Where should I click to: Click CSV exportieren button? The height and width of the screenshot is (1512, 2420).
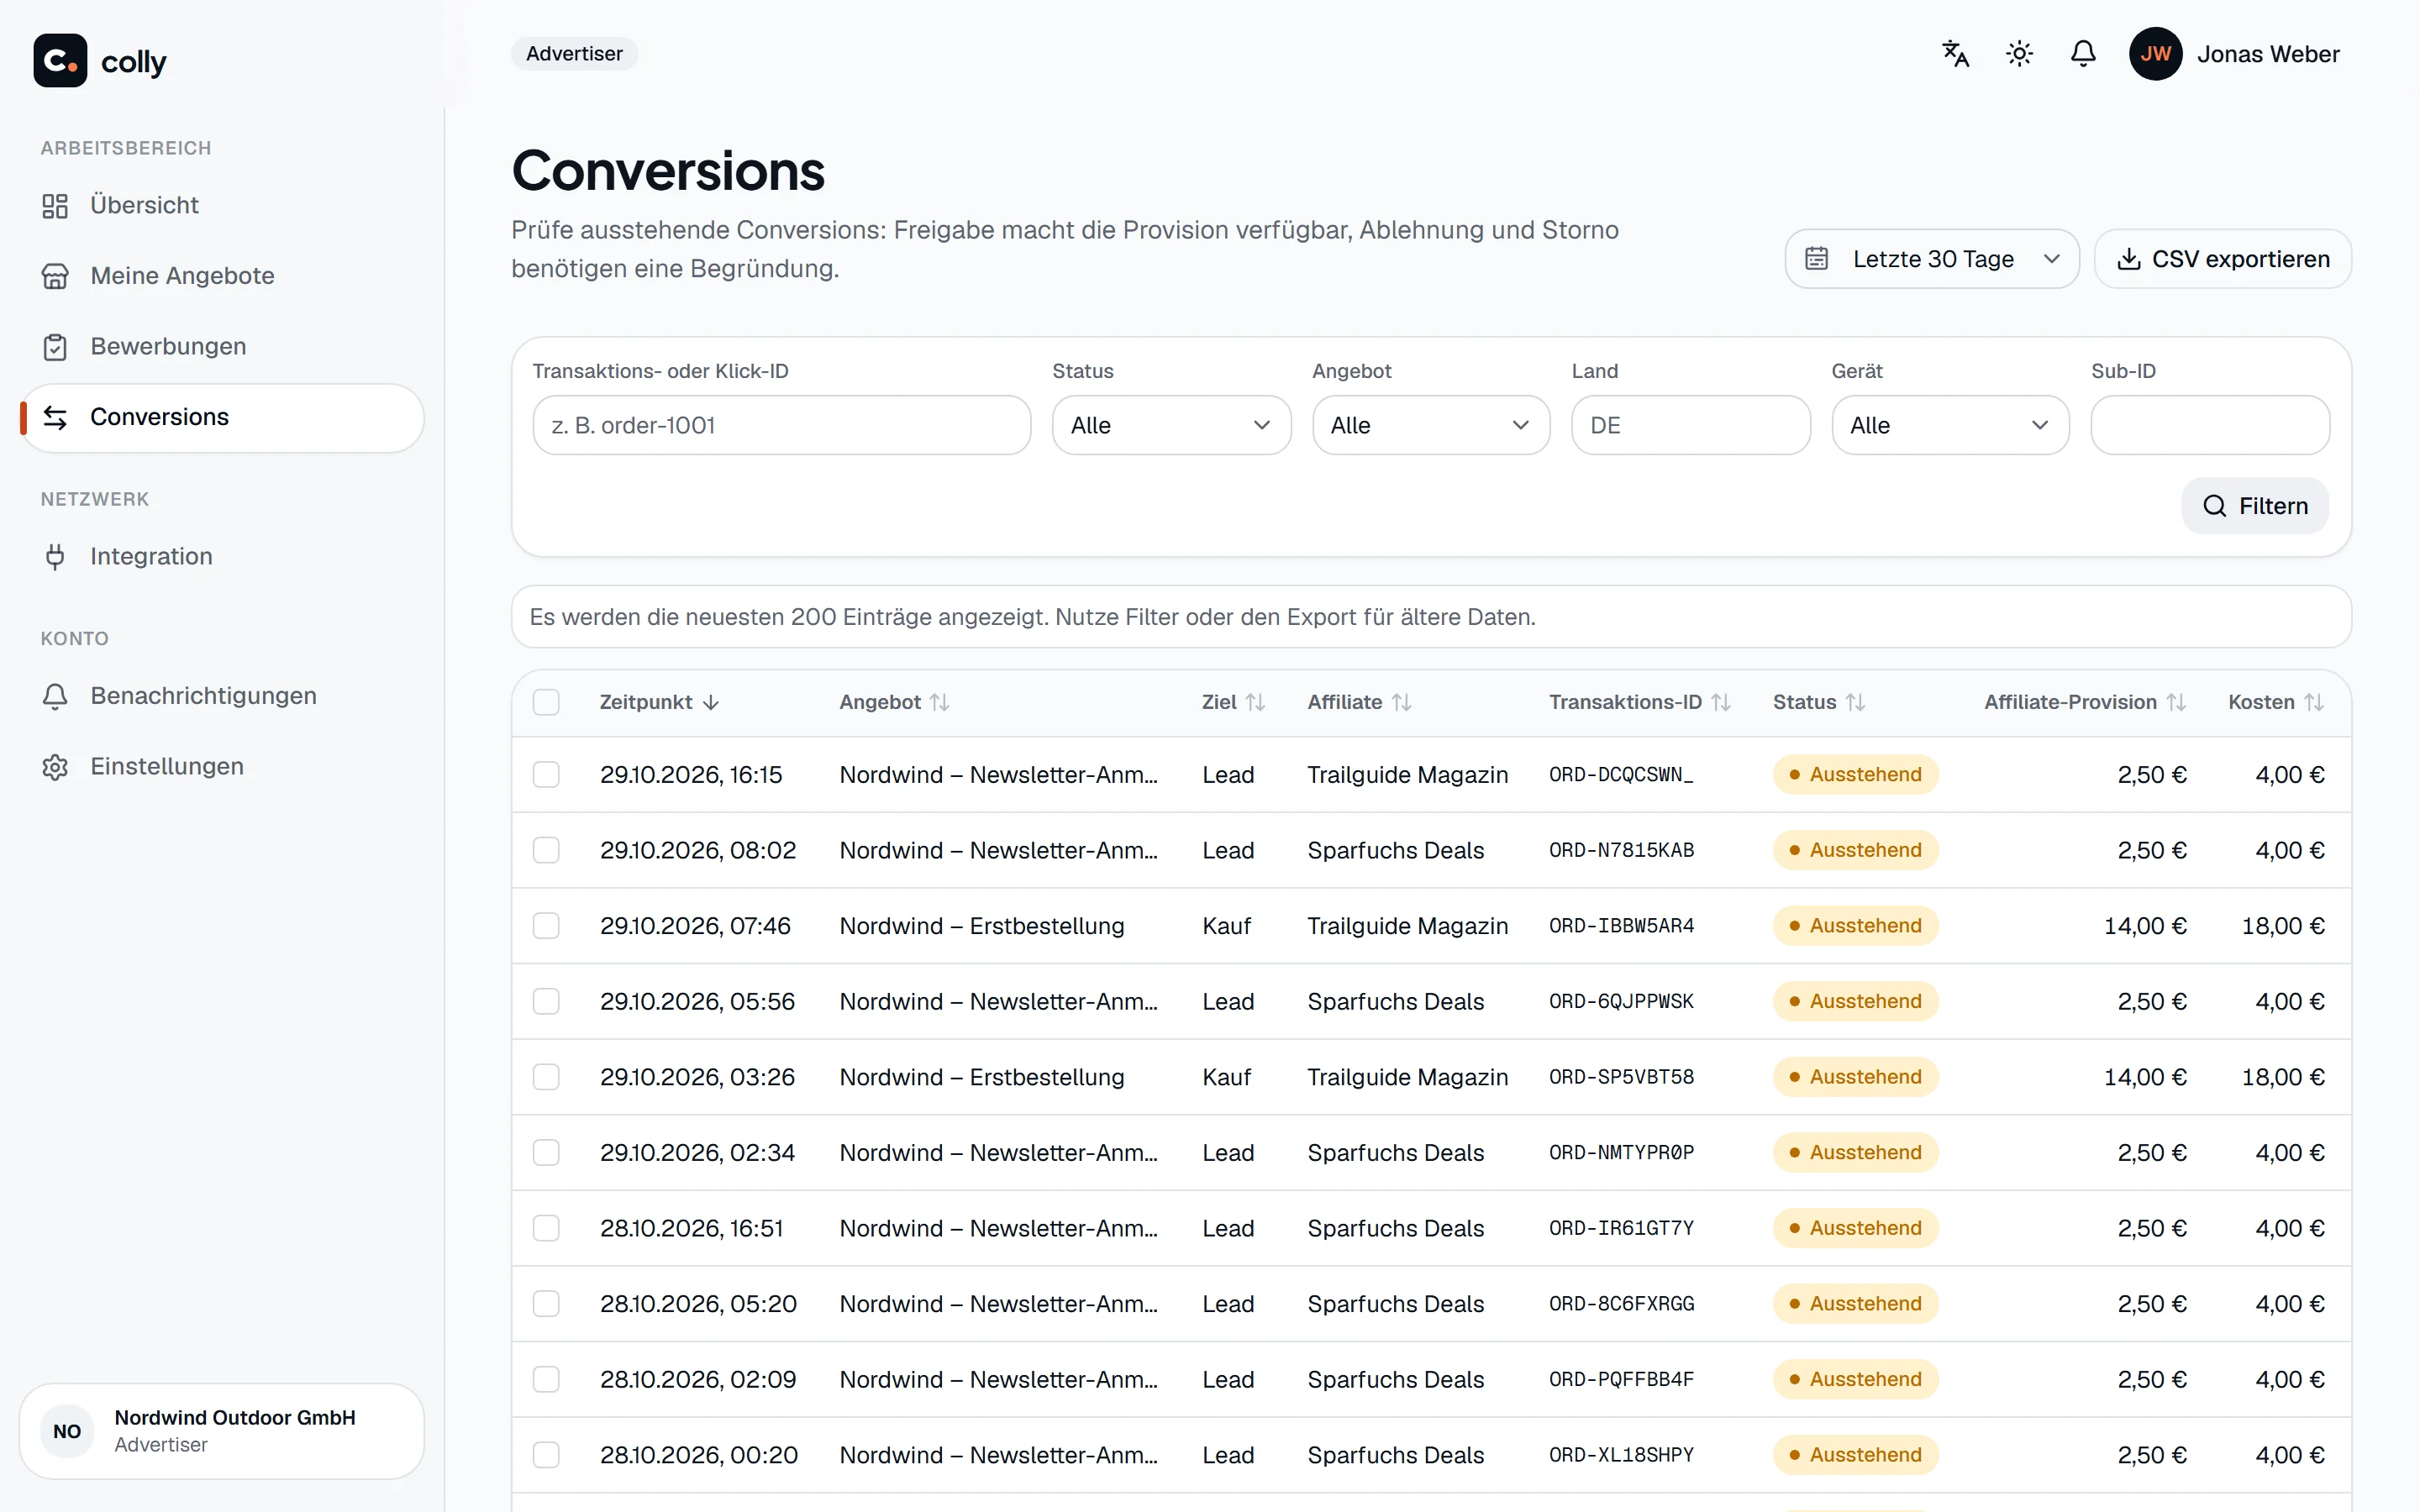[2223, 259]
